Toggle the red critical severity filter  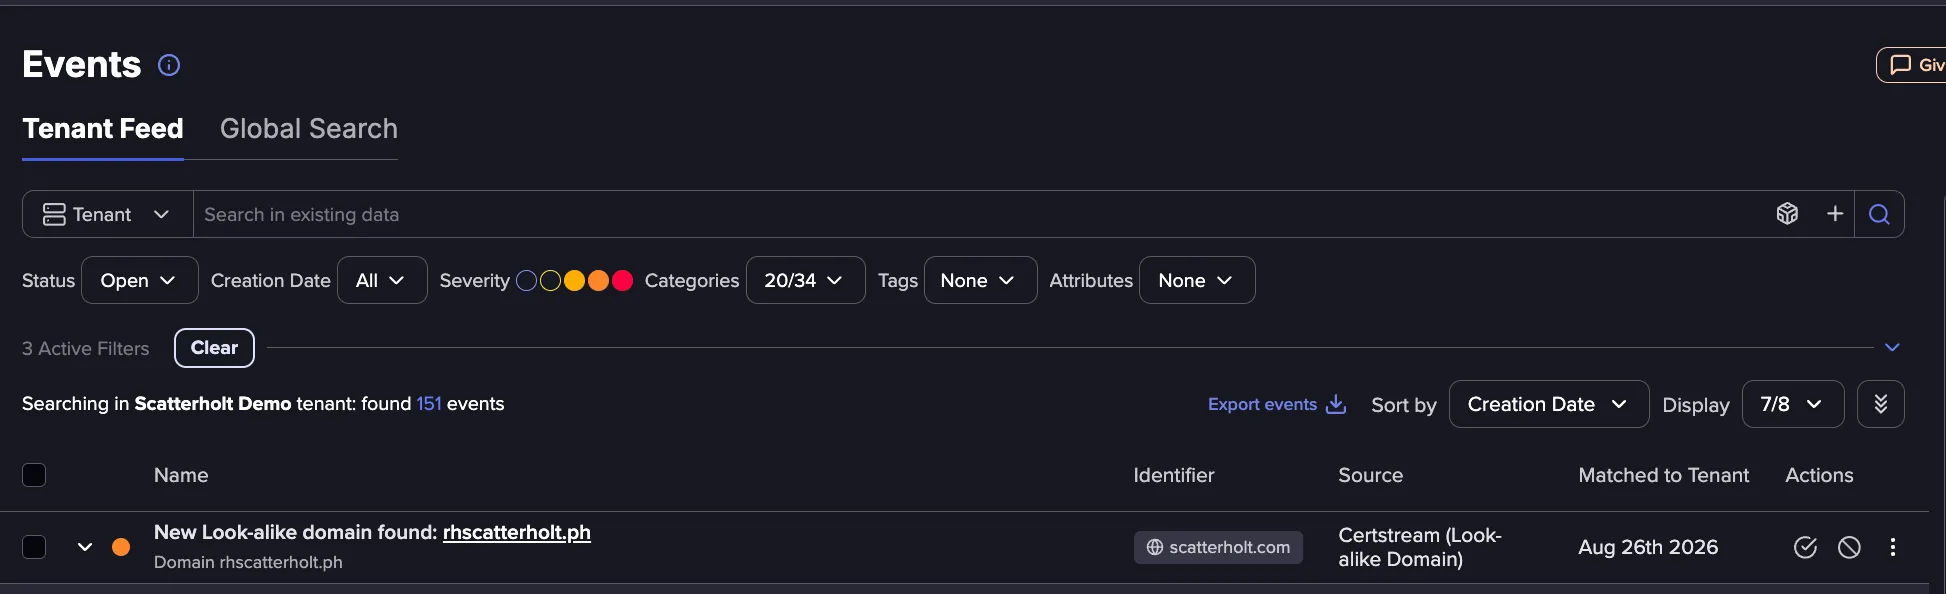click(x=622, y=281)
